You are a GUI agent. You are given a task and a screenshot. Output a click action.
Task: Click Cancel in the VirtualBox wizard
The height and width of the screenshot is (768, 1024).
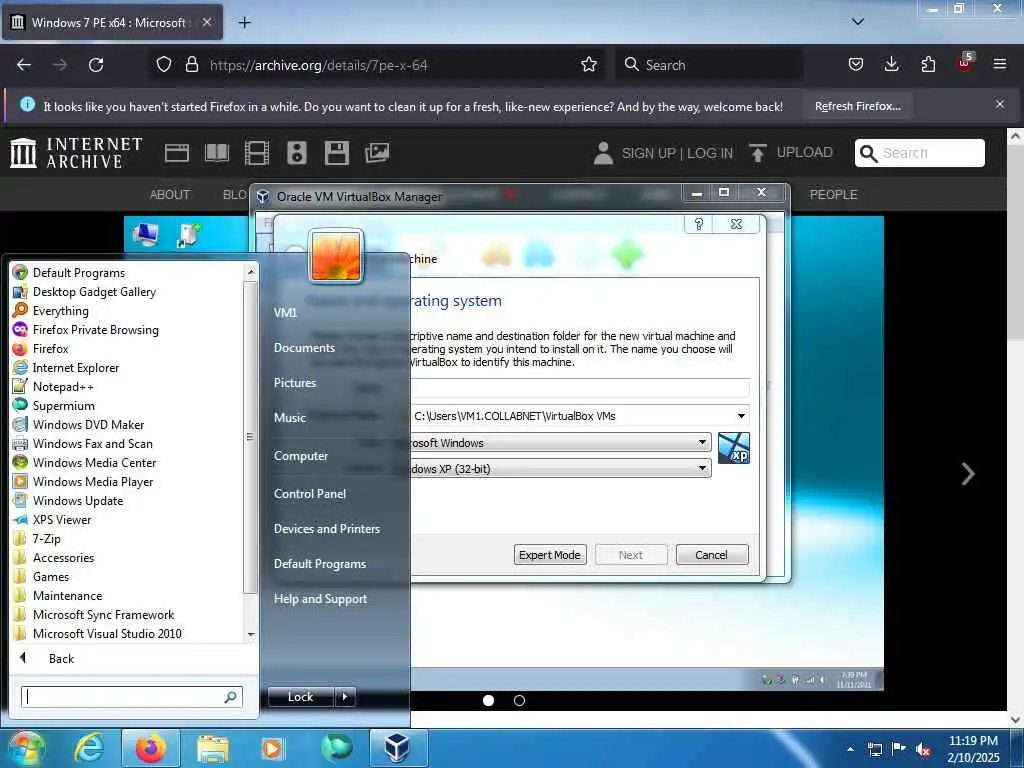712,554
